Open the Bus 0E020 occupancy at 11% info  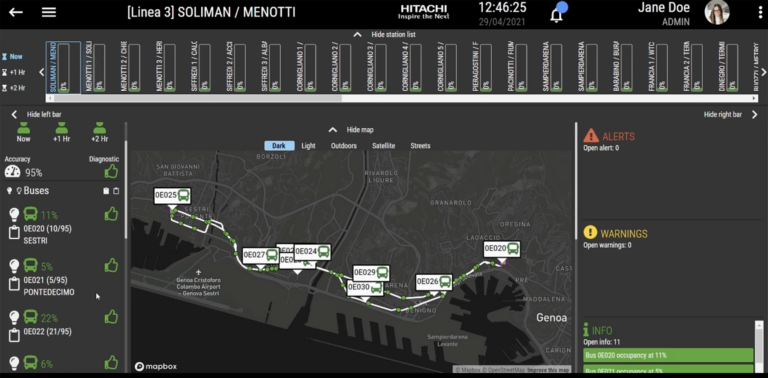tap(668, 355)
